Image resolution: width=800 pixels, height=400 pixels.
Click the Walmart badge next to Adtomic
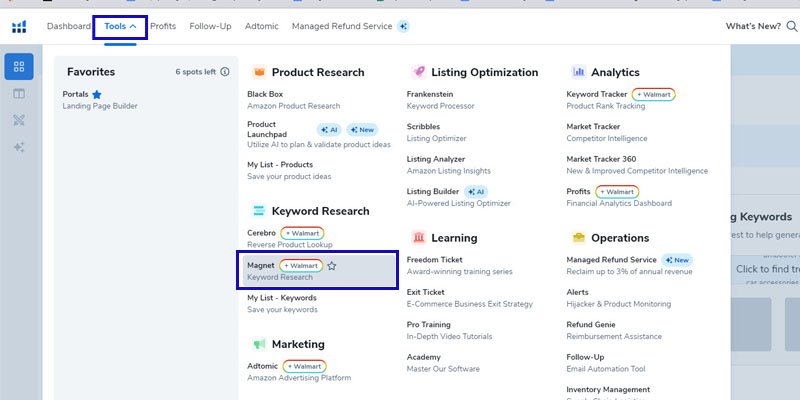click(x=305, y=366)
